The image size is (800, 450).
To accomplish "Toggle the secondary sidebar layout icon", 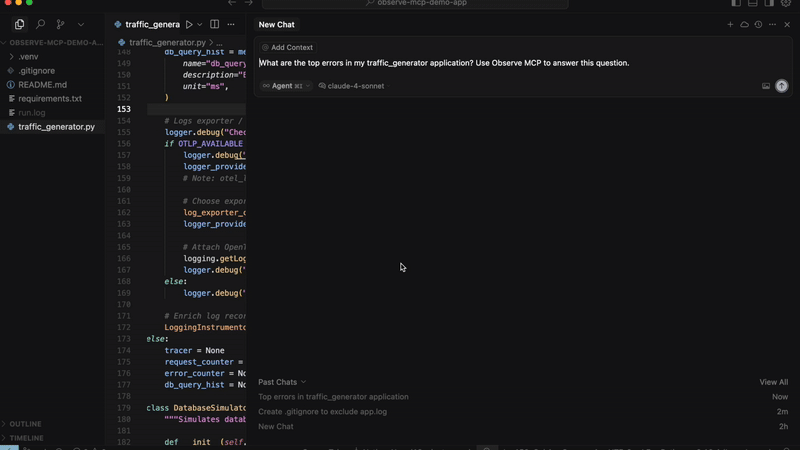I will (x=769, y=3).
